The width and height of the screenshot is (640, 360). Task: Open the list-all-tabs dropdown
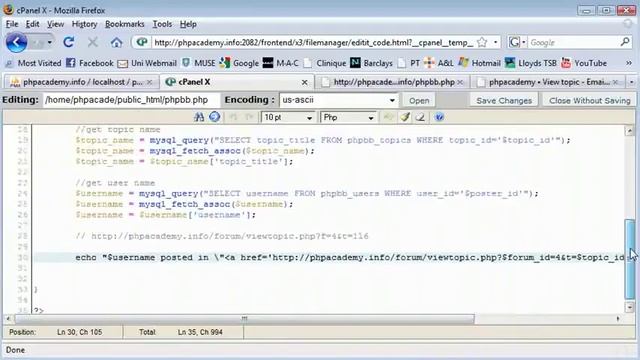tap(631, 82)
